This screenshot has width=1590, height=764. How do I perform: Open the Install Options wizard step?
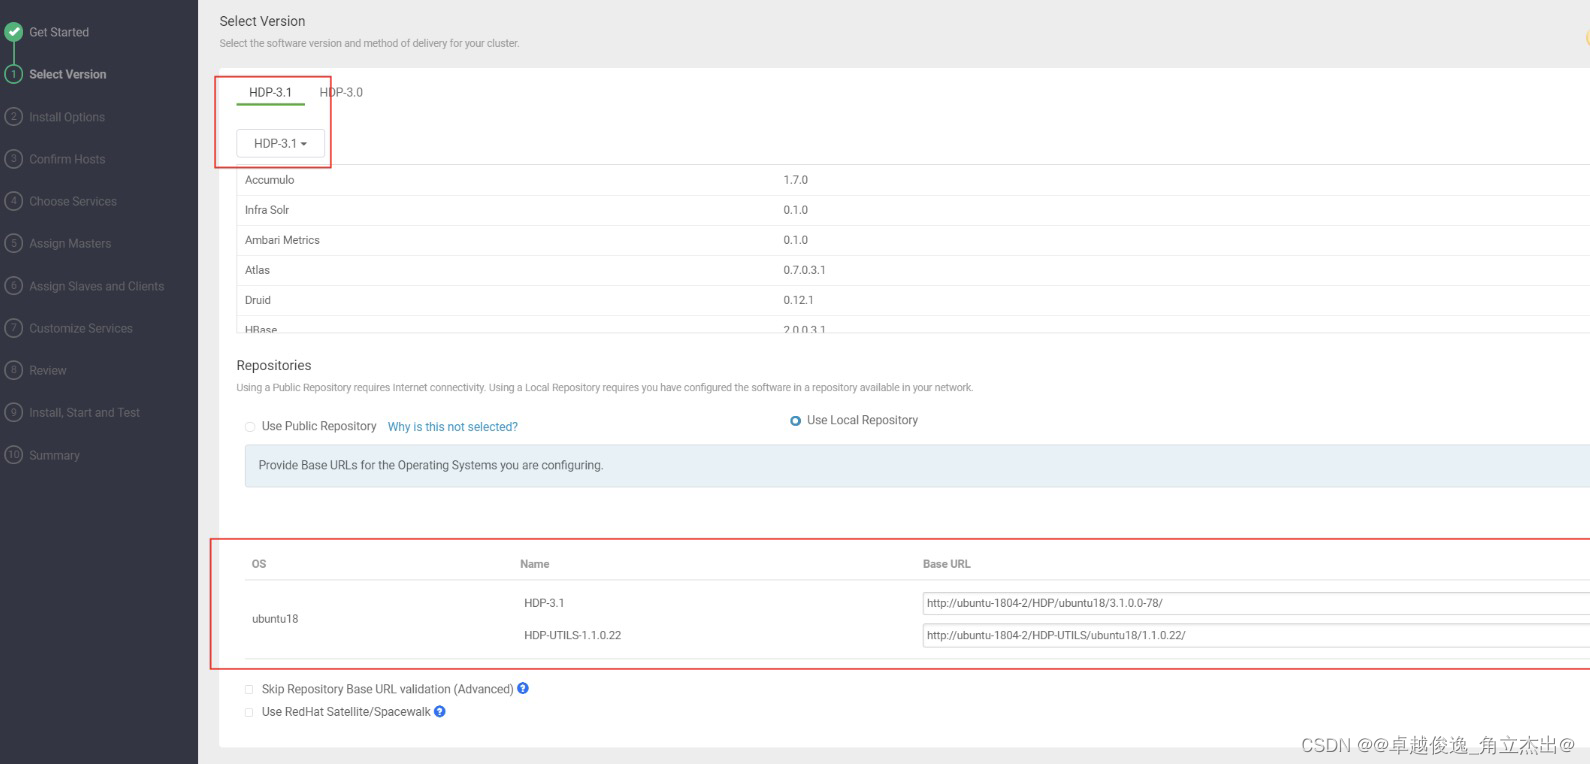click(x=67, y=117)
